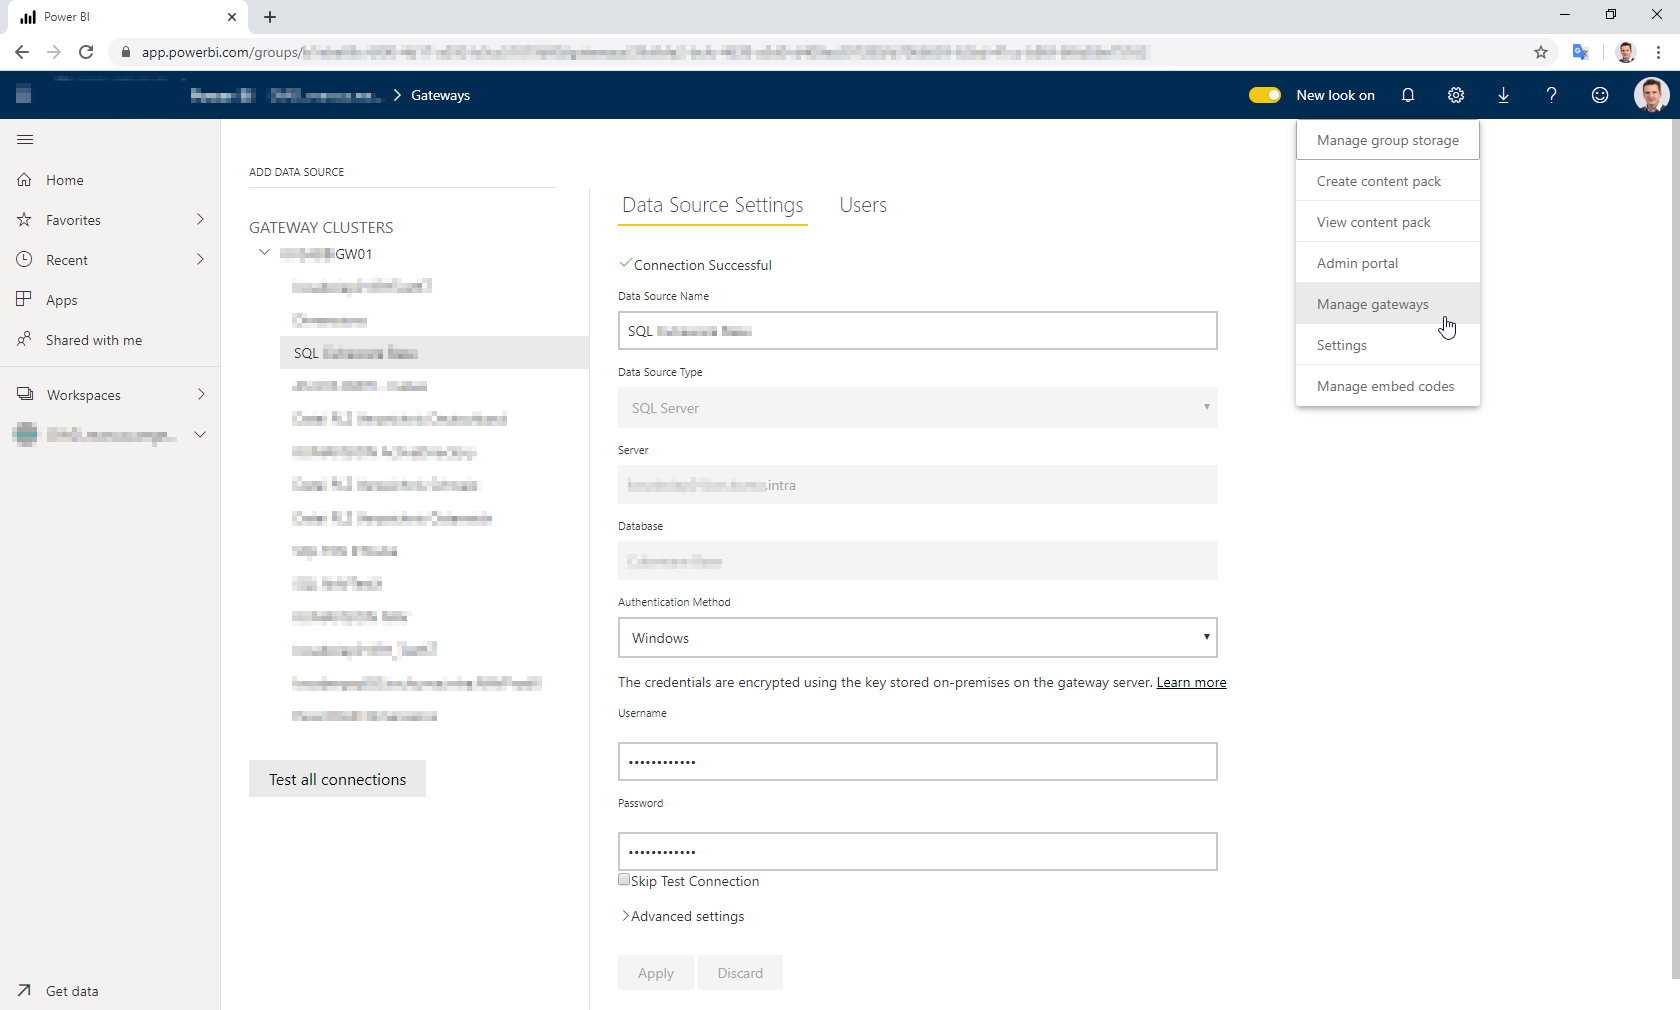Click the Apply button
1680x1010 pixels.
point(656,973)
